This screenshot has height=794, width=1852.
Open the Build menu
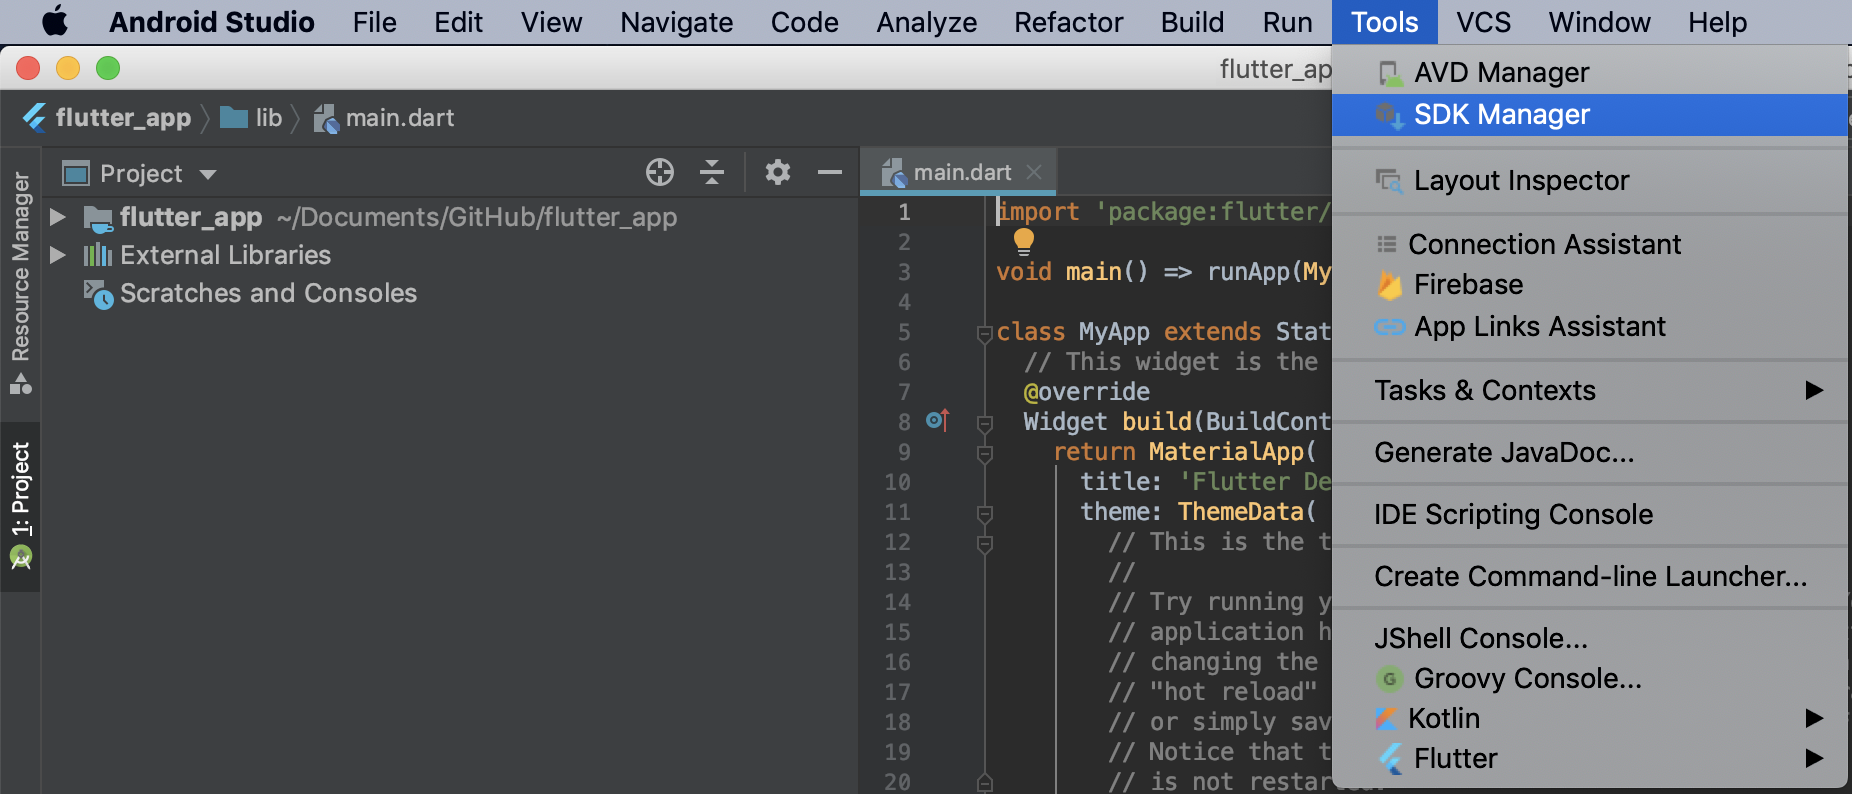1192,22
